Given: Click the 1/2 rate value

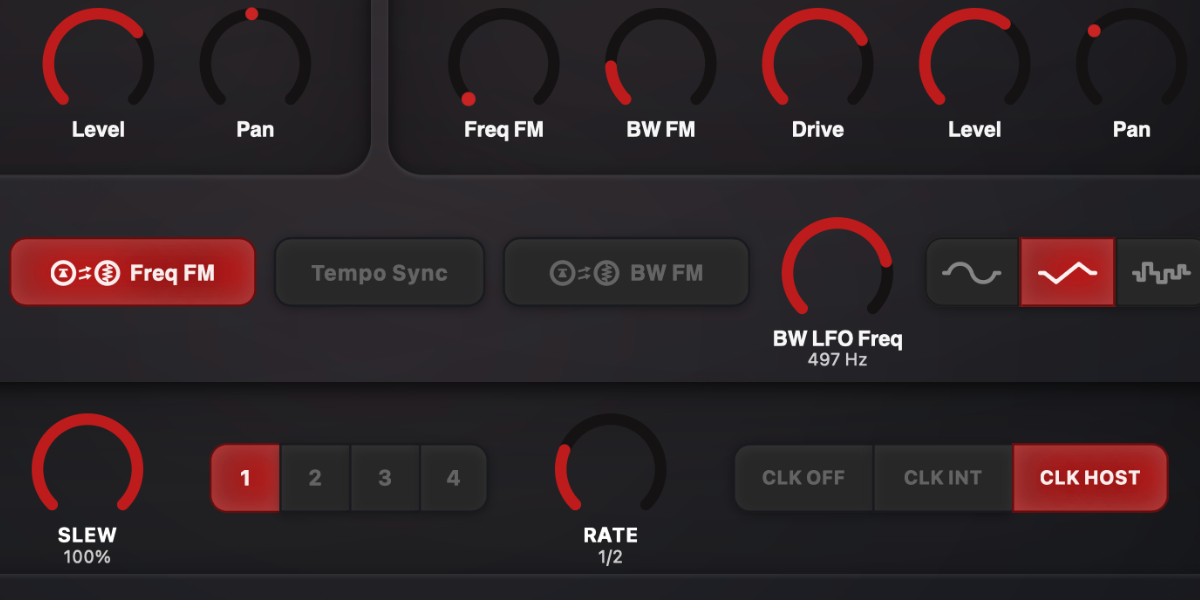Looking at the screenshot, I should coord(610,557).
